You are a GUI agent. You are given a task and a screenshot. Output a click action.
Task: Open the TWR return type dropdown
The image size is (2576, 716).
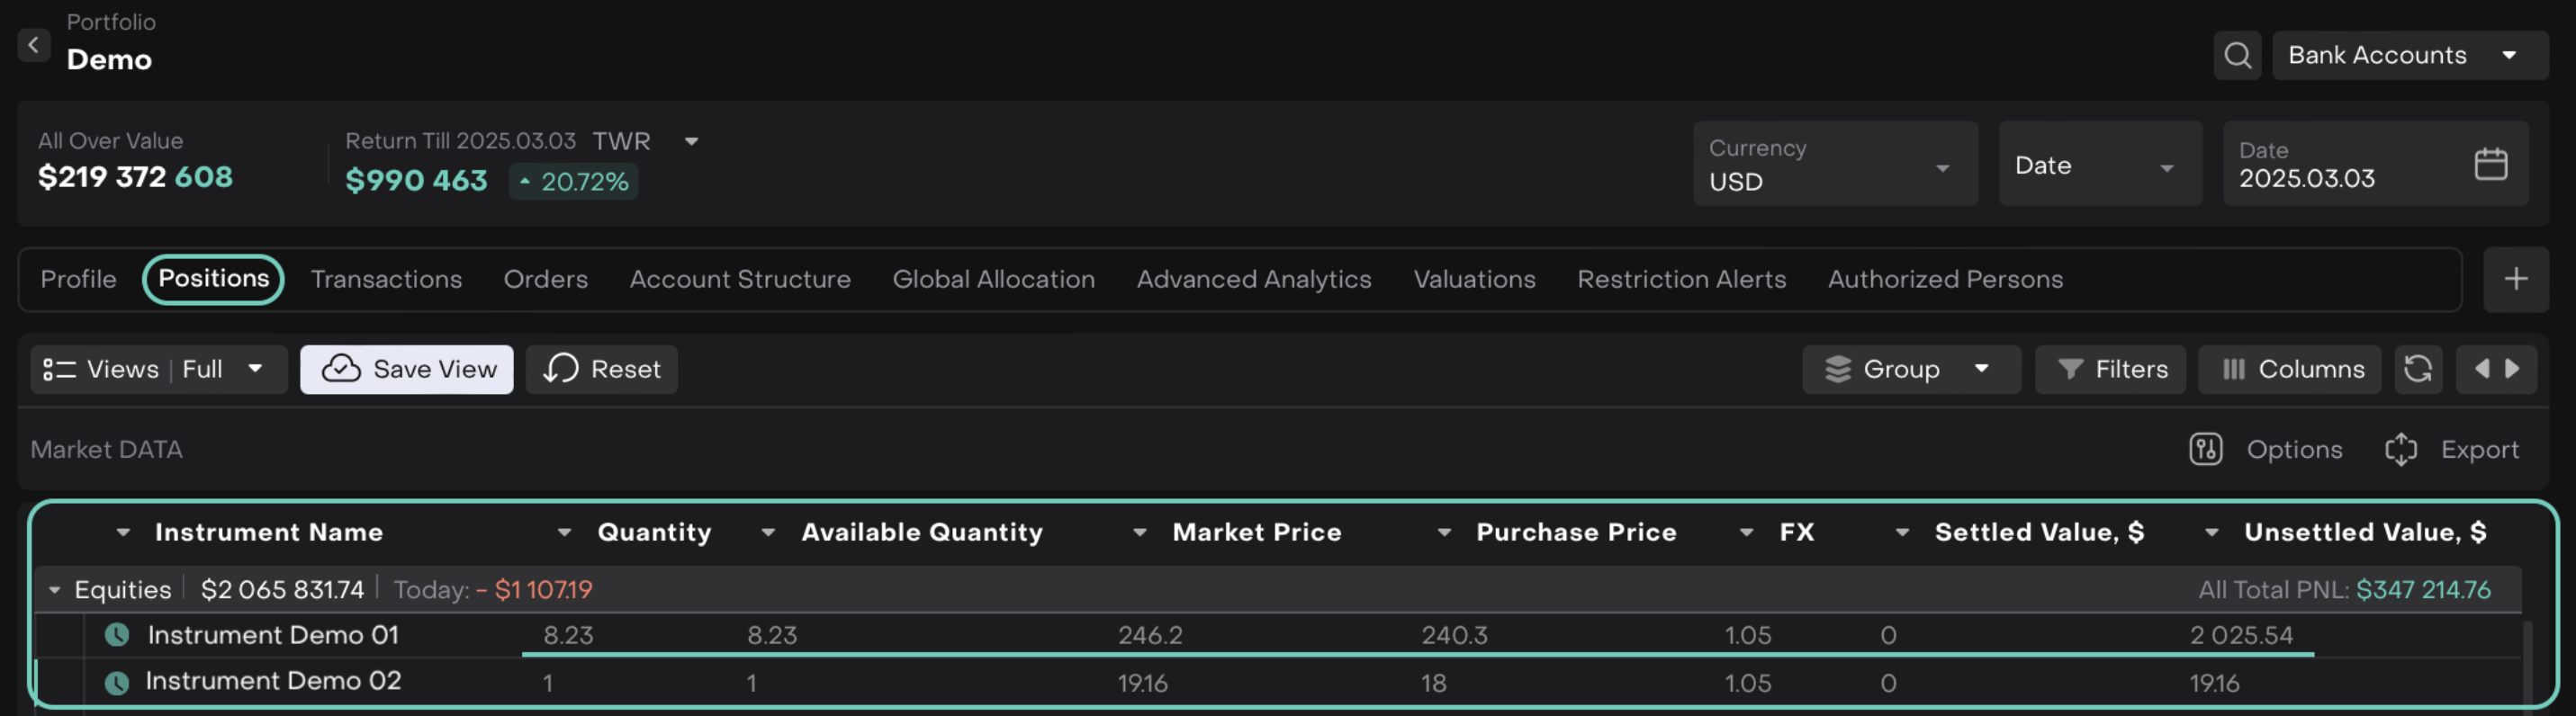pyautogui.click(x=691, y=141)
